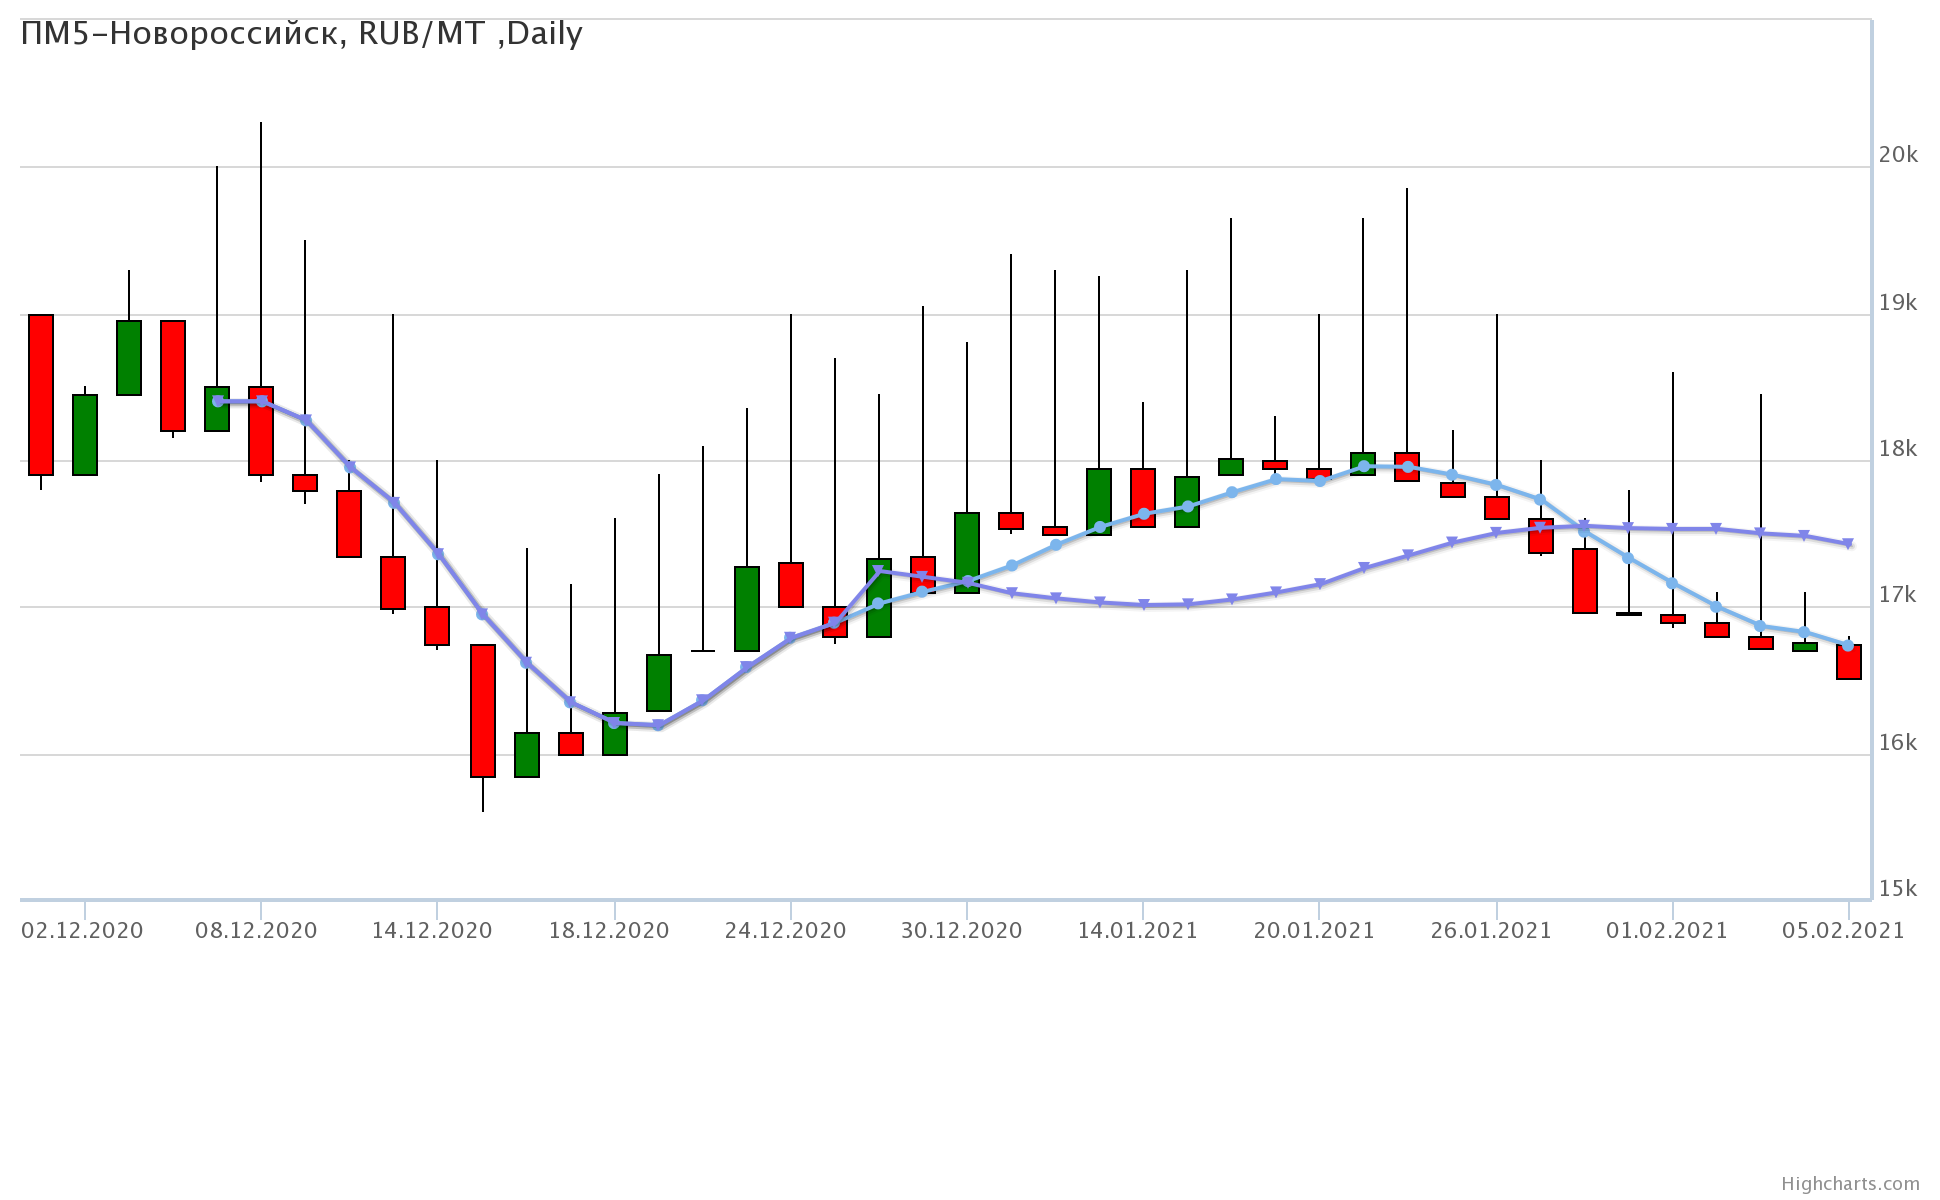Click the large red candle dropping below 16k

(x=483, y=710)
